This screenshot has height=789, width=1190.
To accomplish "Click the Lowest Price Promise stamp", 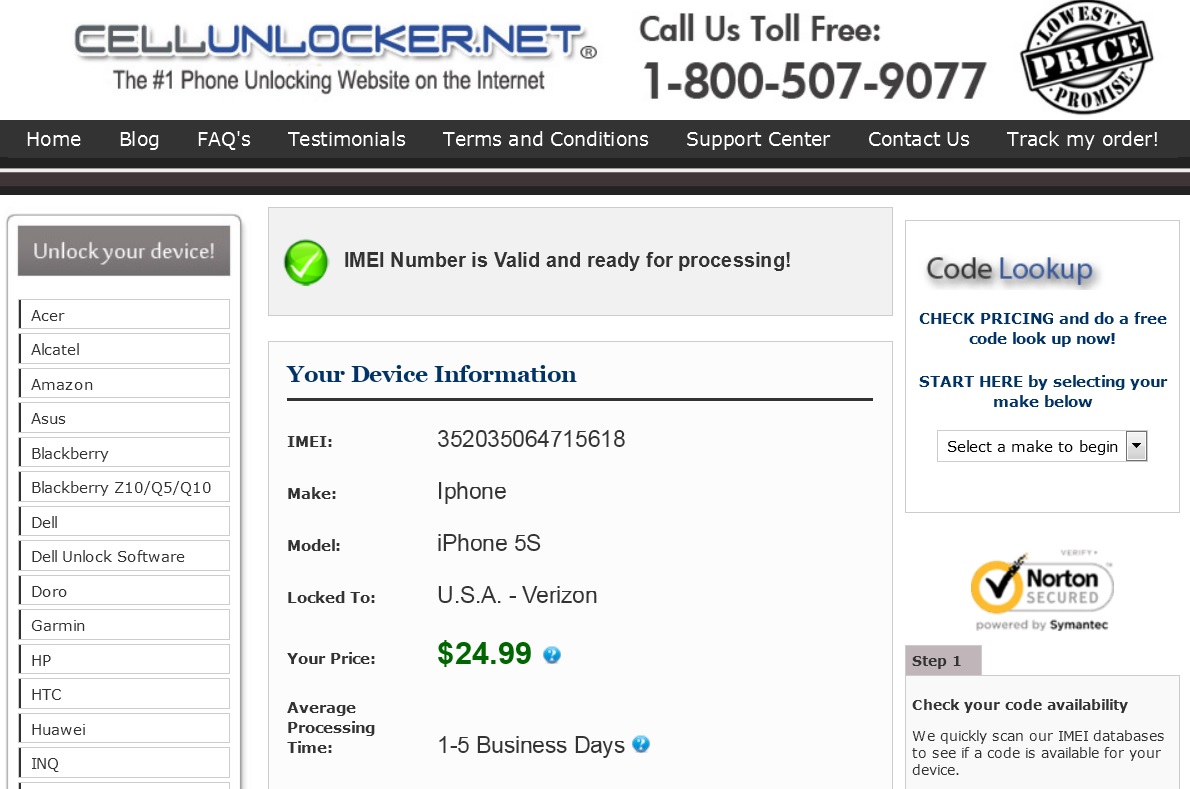I will pos(1085,57).
